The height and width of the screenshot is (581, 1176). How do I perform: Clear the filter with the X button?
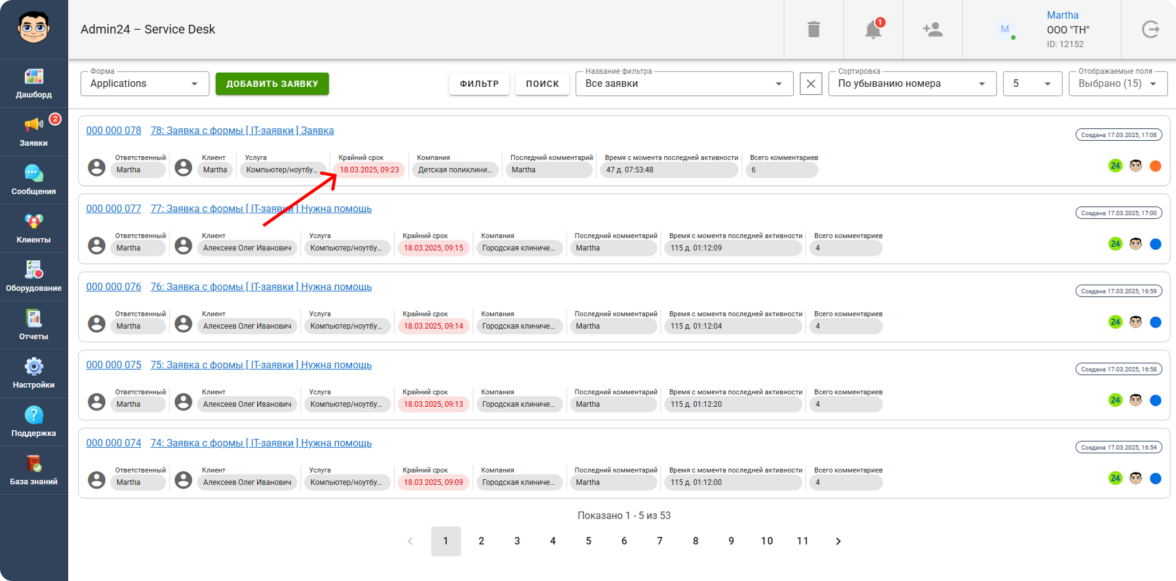[x=811, y=84]
